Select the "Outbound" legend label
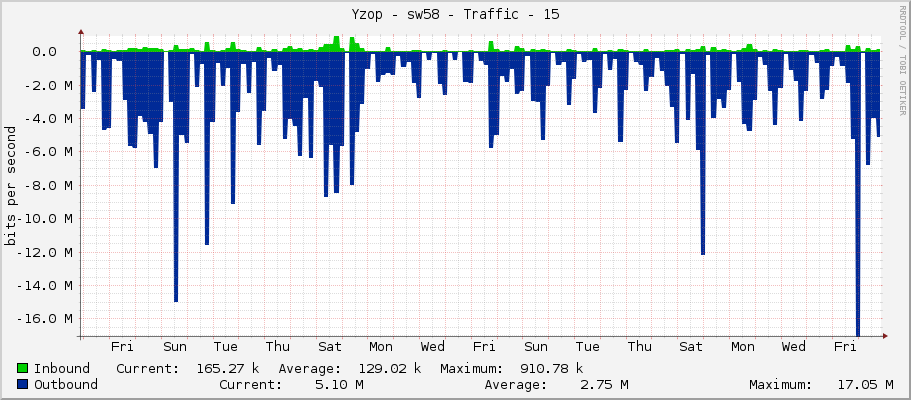 [x=66, y=384]
